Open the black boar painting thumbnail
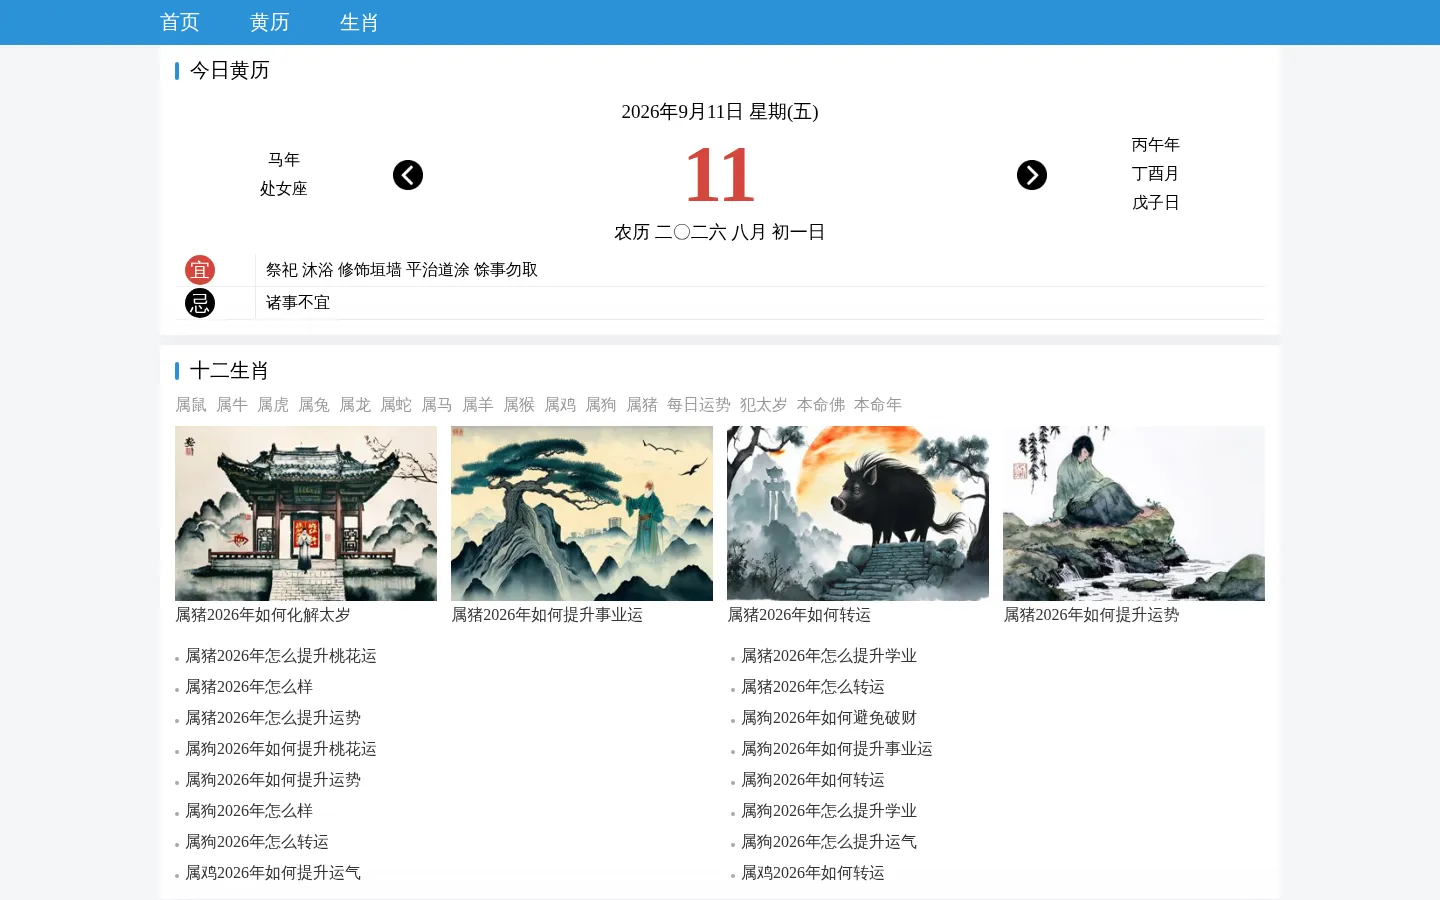The image size is (1440, 900). pyautogui.click(x=858, y=513)
